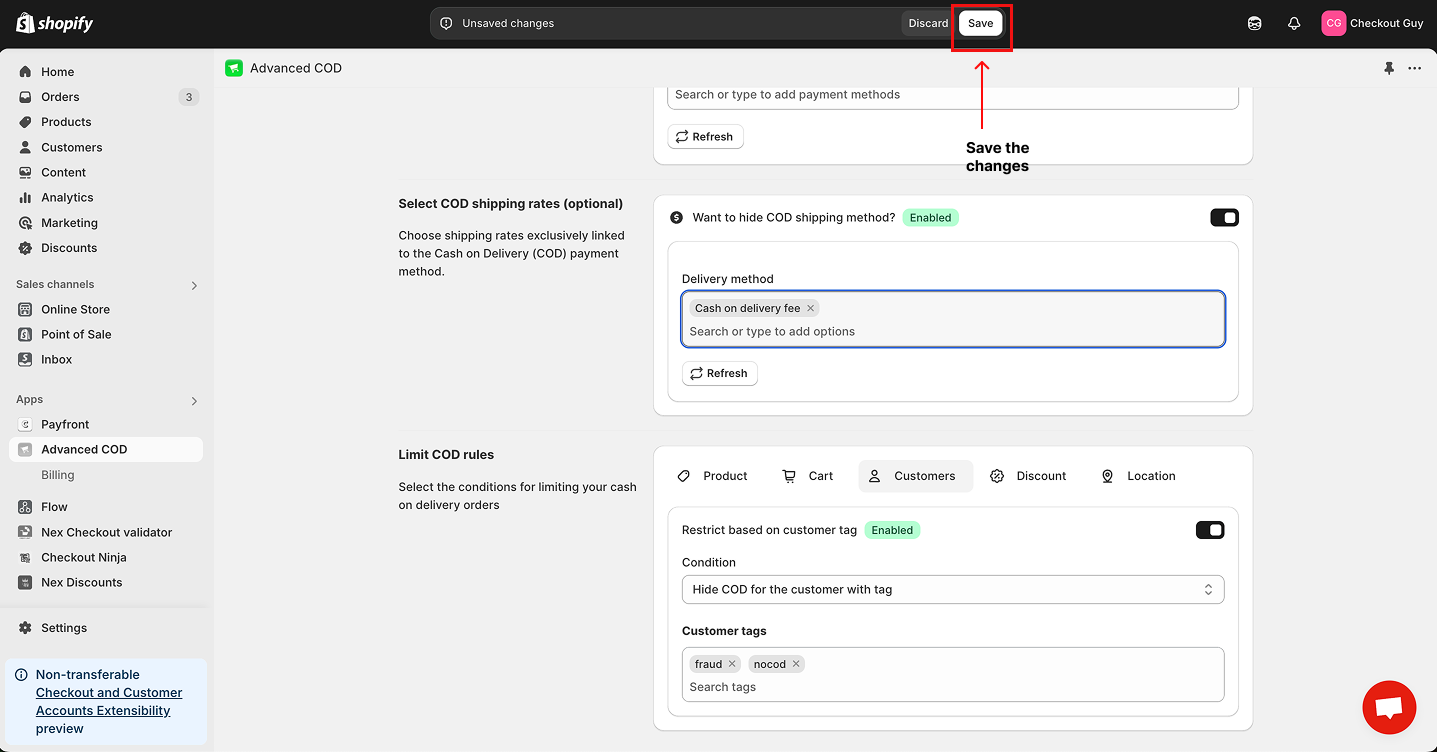
Task: Open the Condition dropdown
Action: (952, 589)
